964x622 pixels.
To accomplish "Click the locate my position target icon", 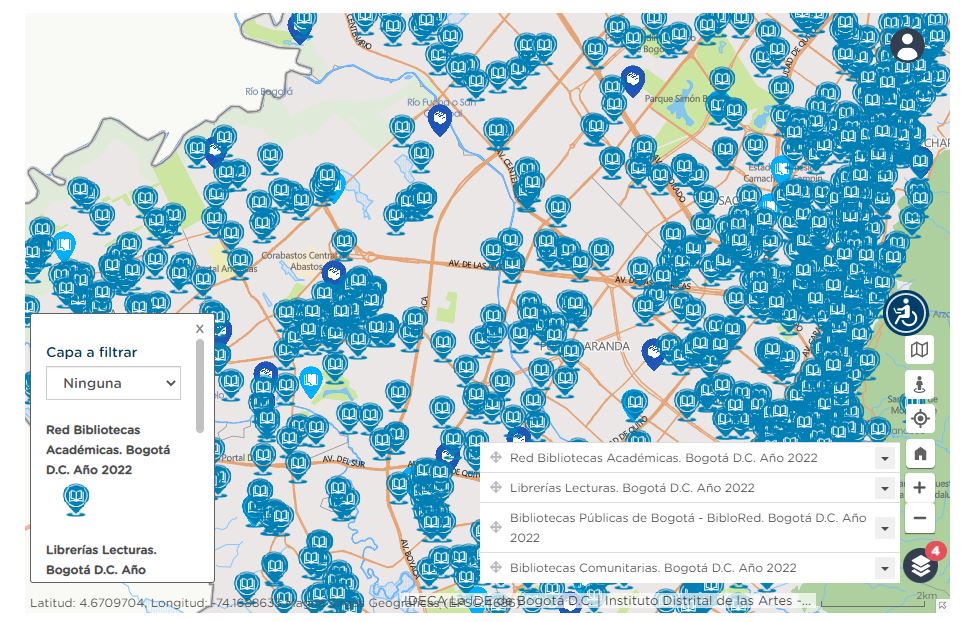I will [x=920, y=418].
